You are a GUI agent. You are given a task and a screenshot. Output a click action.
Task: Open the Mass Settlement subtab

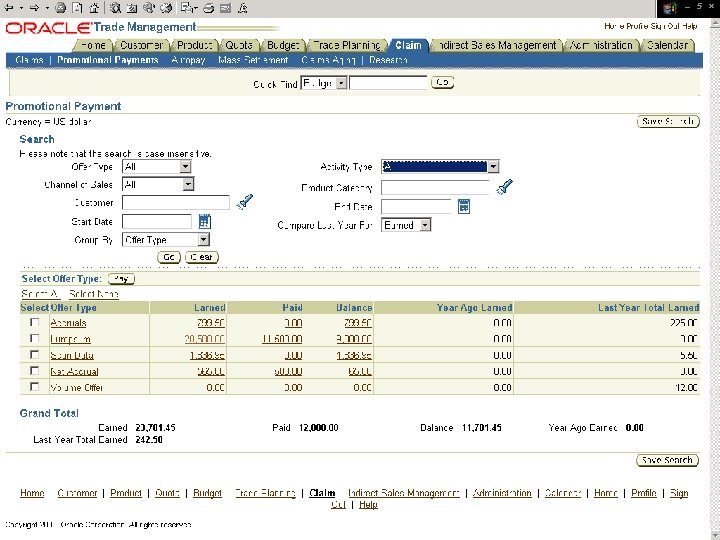tap(253, 60)
